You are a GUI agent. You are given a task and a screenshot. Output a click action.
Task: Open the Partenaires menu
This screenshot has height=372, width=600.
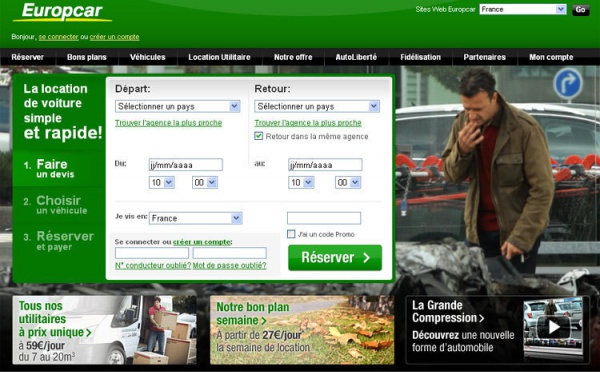[484, 57]
